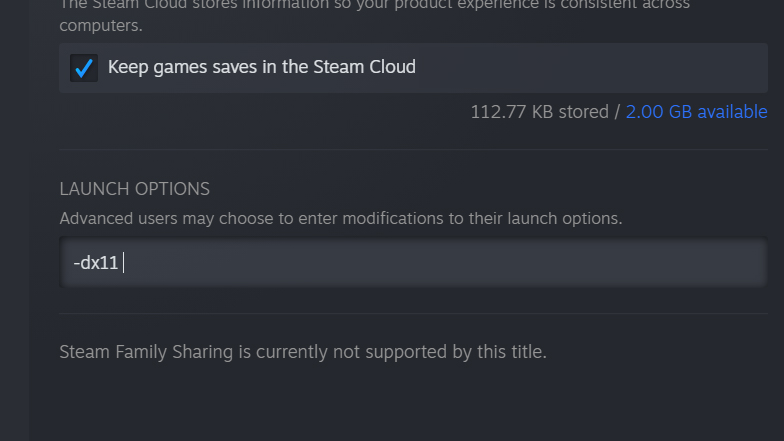Click the text caret after -dx11
The height and width of the screenshot is (441, 784).
(124, 262)
